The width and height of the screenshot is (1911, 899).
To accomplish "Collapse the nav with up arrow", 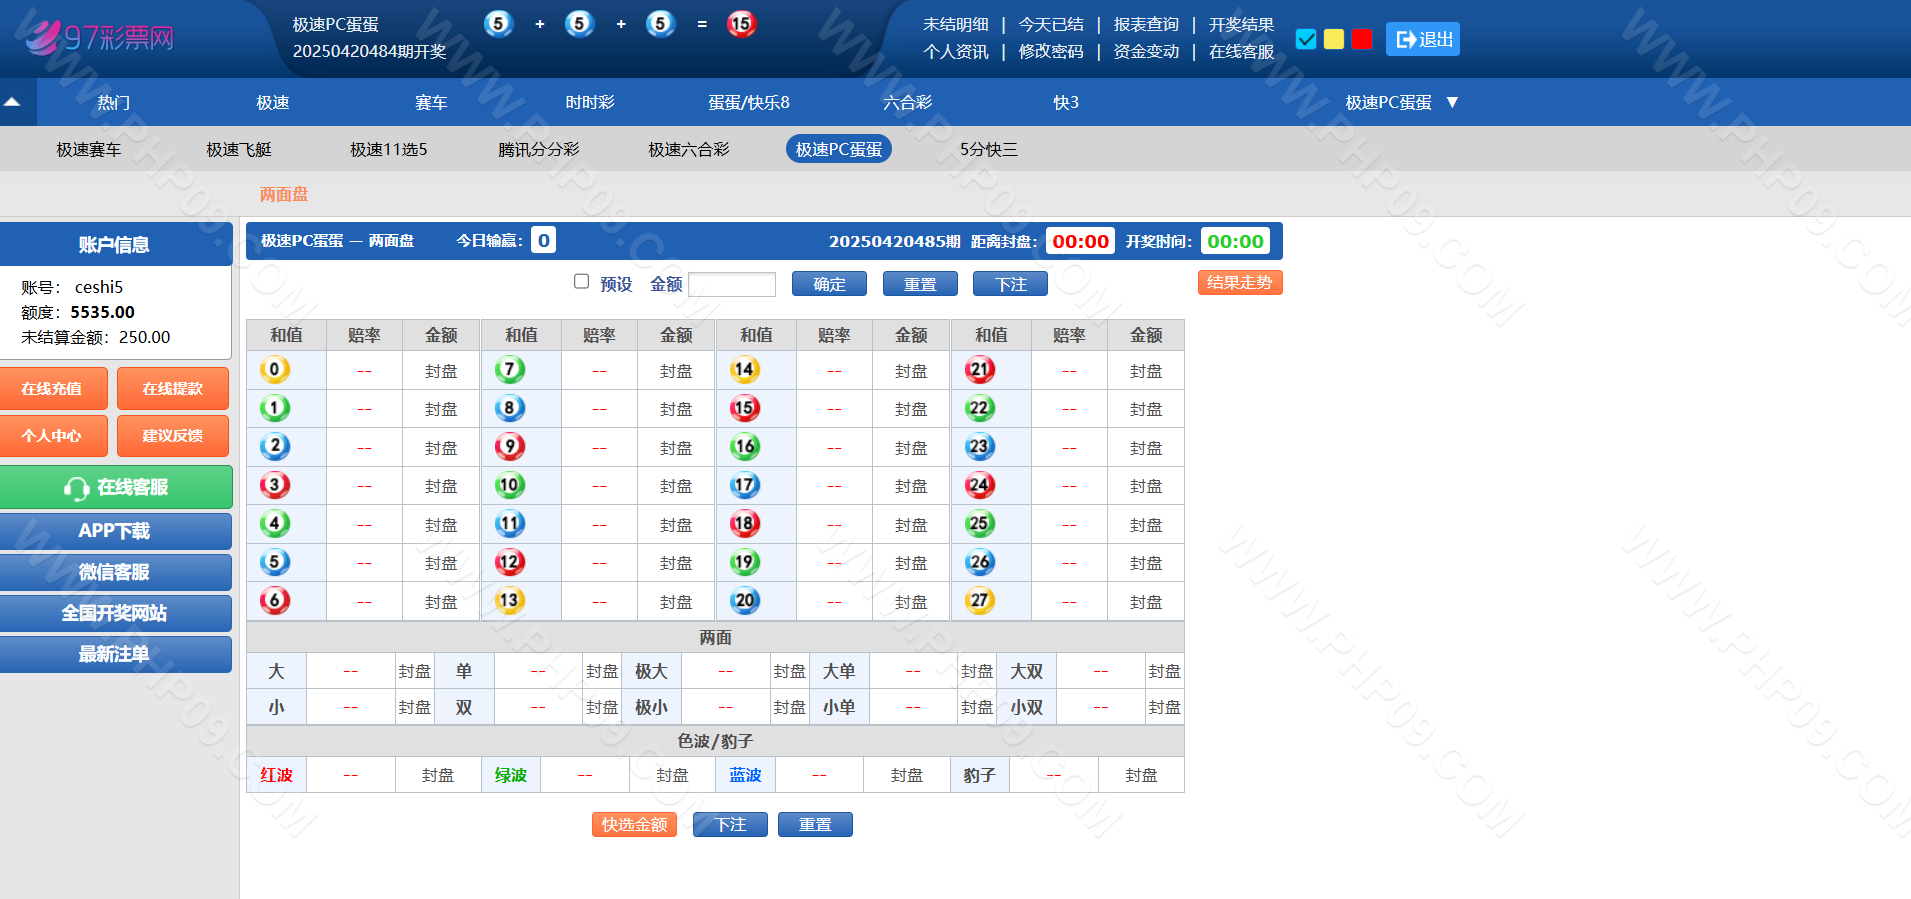I will [13, 102].
